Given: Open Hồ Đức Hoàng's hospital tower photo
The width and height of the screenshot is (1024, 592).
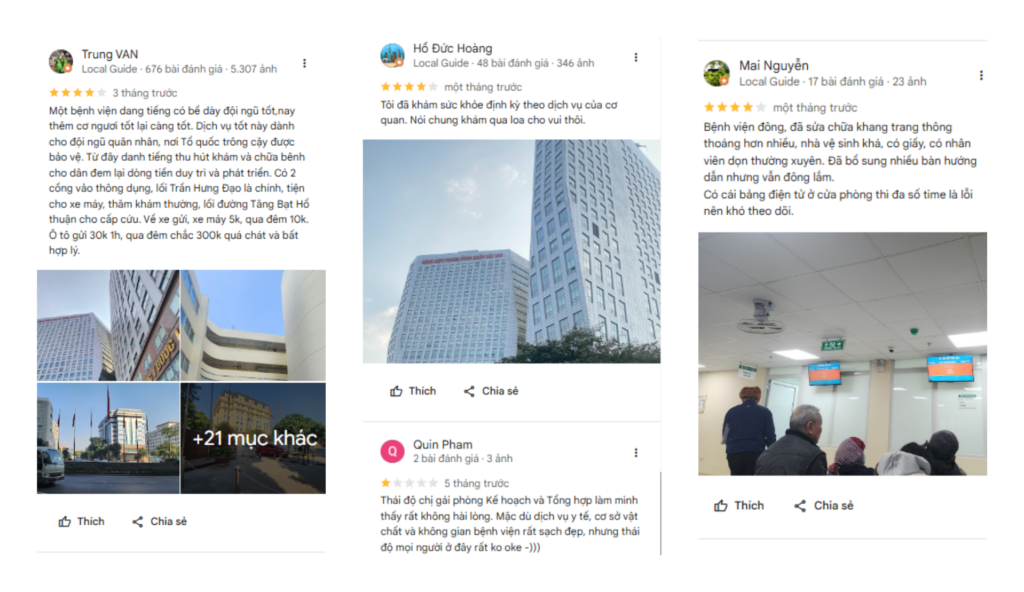Looking at the screenshot, I should [511, 251].
